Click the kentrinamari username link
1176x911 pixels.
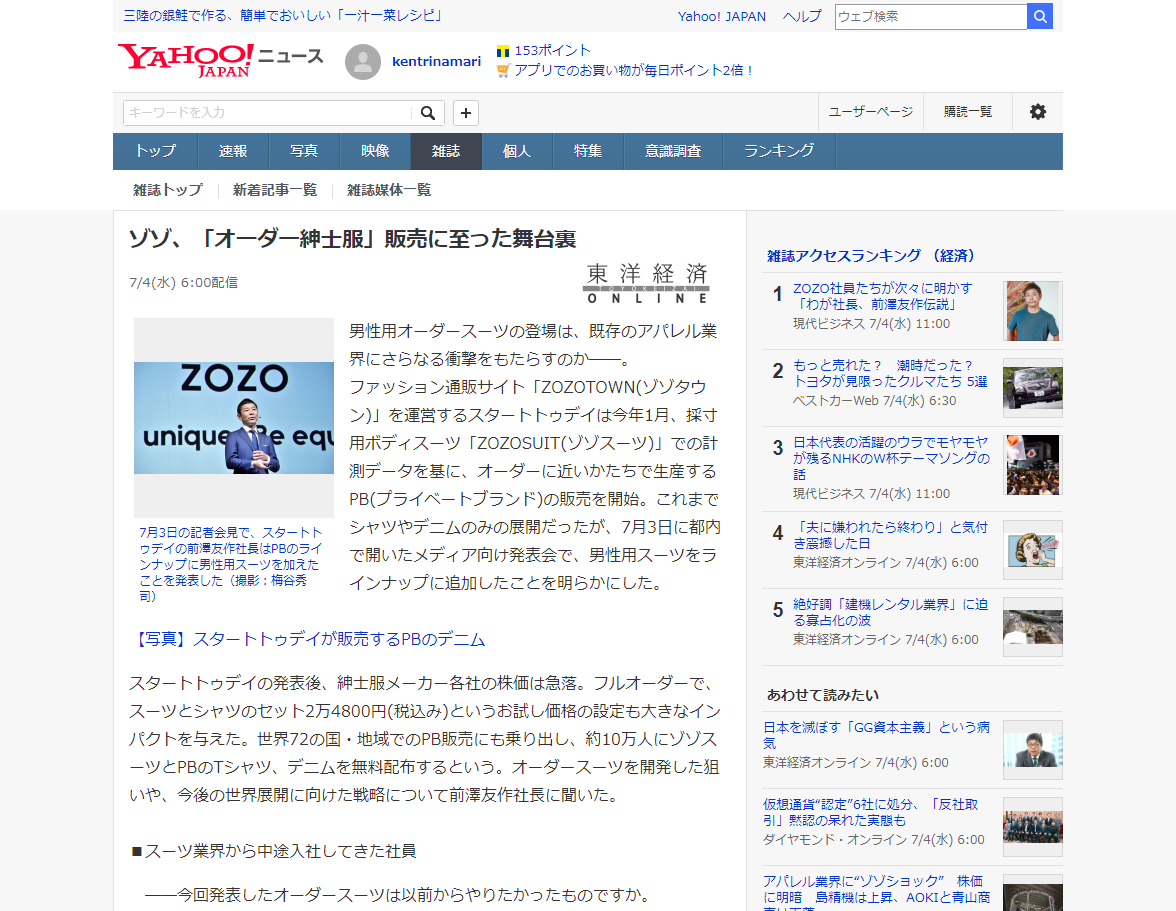point(436,61)
